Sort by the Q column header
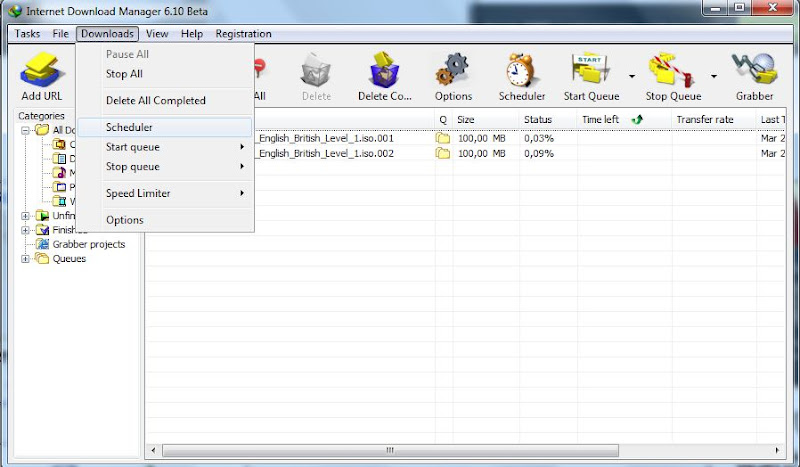The width and height of the screenshot is (800, 467). click(x=443, y=119)
